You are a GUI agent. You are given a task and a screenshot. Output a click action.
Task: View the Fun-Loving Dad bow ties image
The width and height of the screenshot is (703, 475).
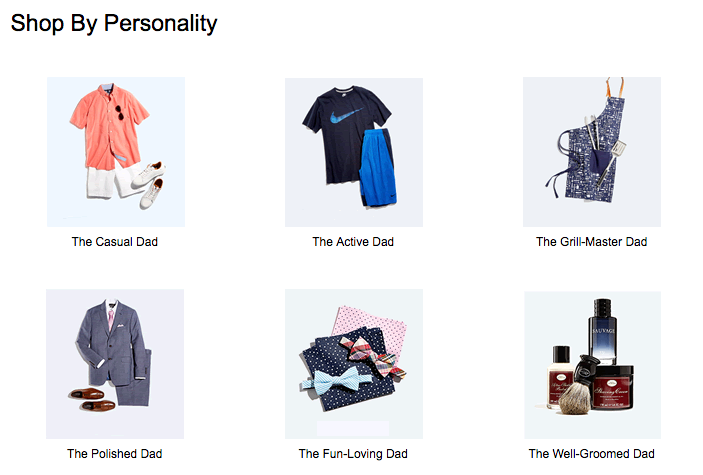354,364
